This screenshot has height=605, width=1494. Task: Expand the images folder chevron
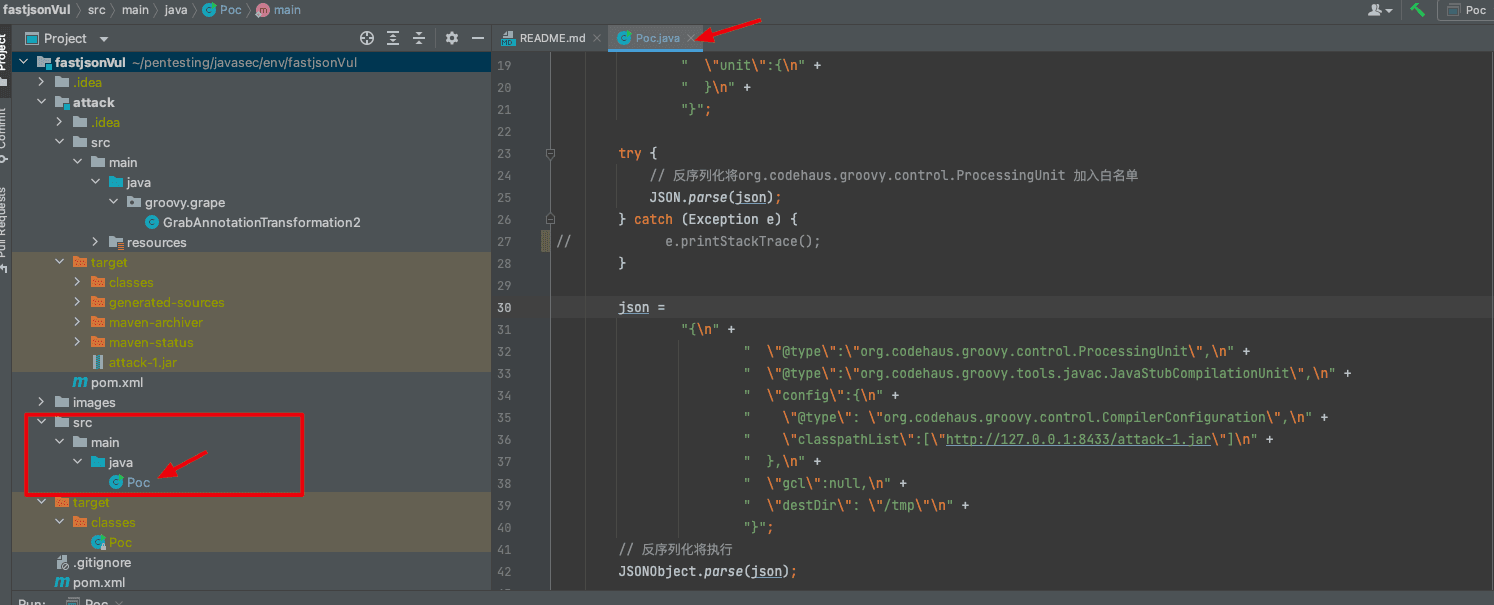point(42,402)
